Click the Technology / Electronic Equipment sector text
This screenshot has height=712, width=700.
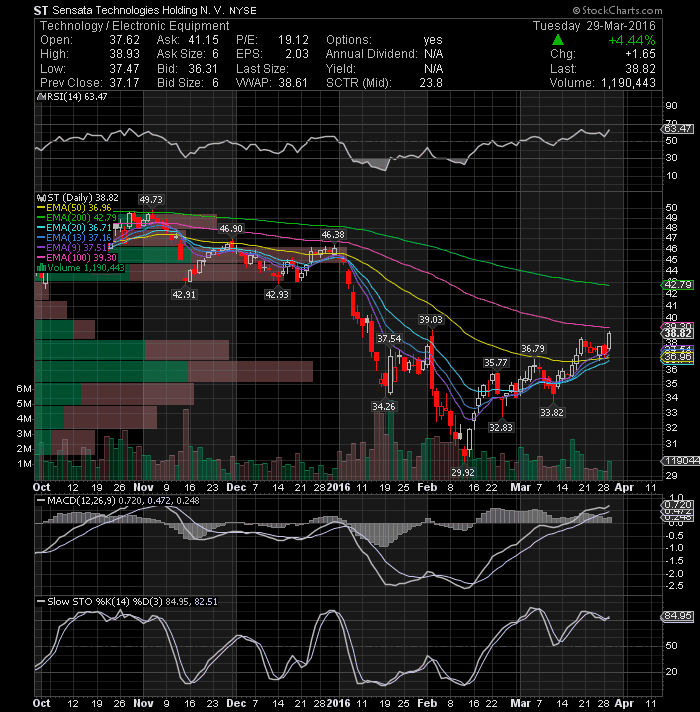pos(134,26)
